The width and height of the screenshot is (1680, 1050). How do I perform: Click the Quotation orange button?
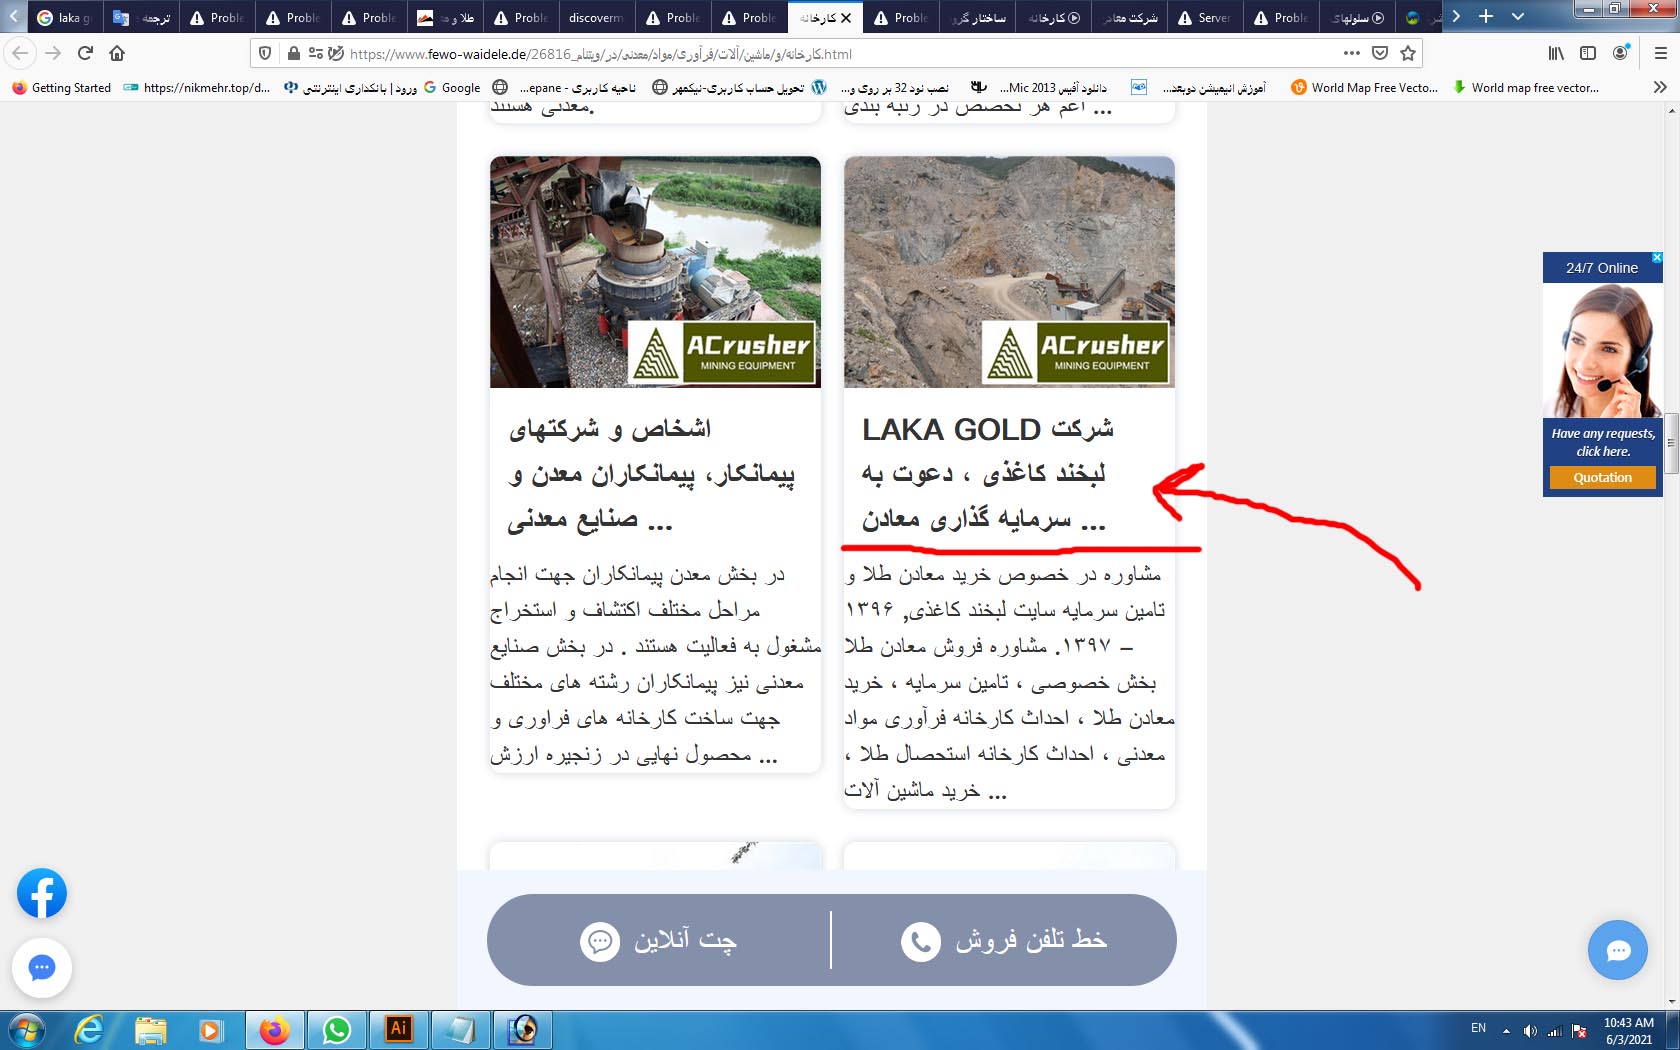click(1602, 477)
